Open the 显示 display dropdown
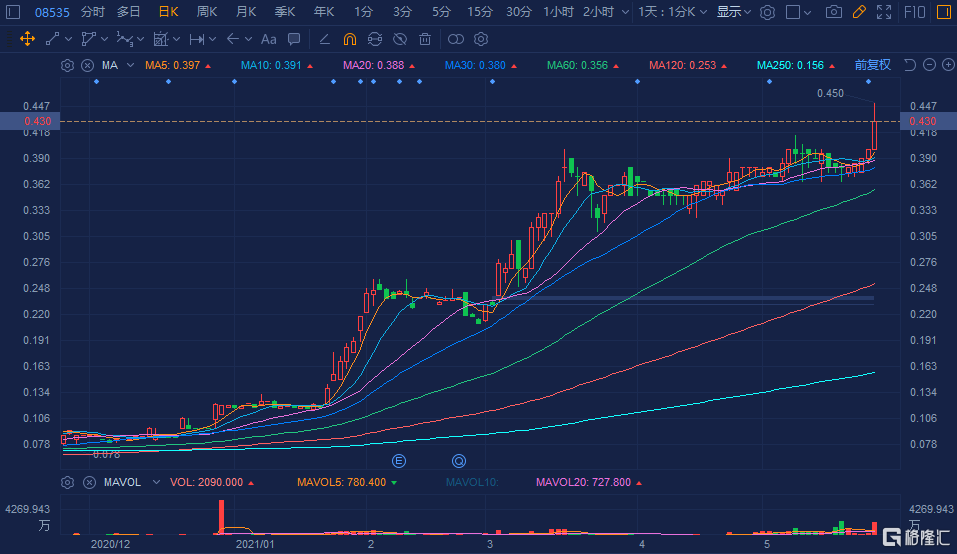Image resolution: width=957 pixels, height=554 pixels. point(735,12)
